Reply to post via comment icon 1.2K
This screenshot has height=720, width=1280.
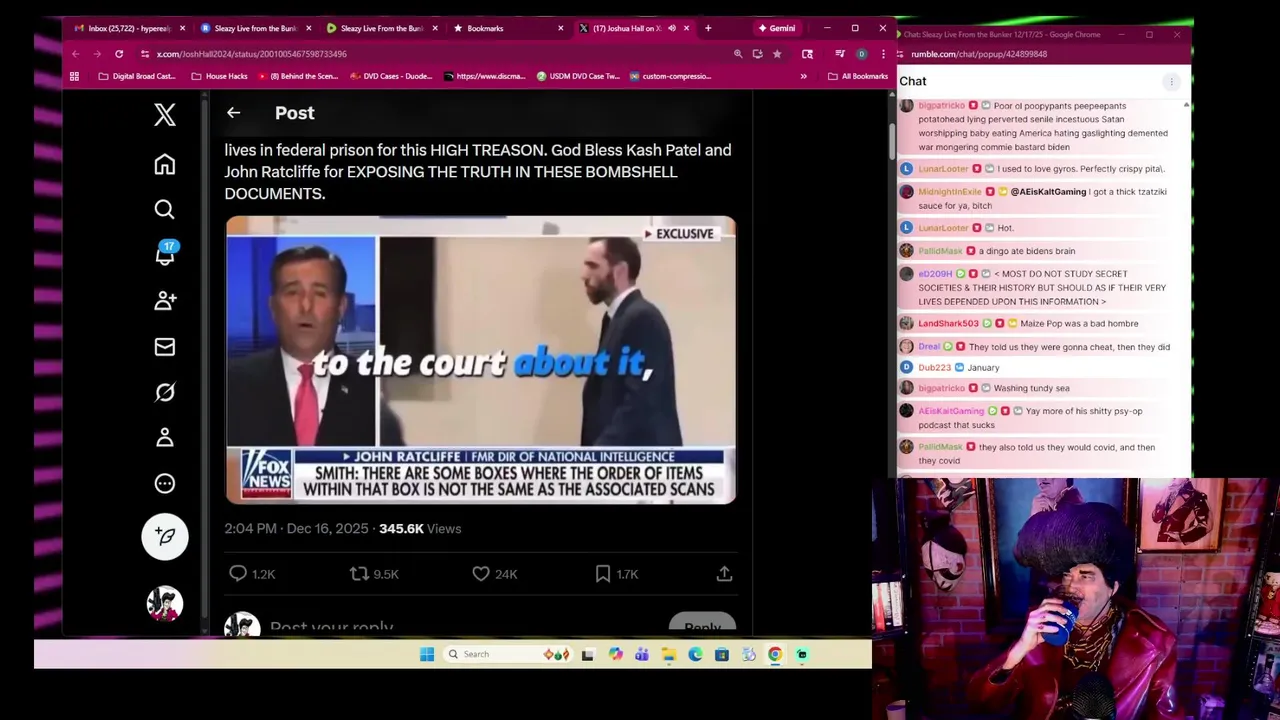[x=251, y=573]
